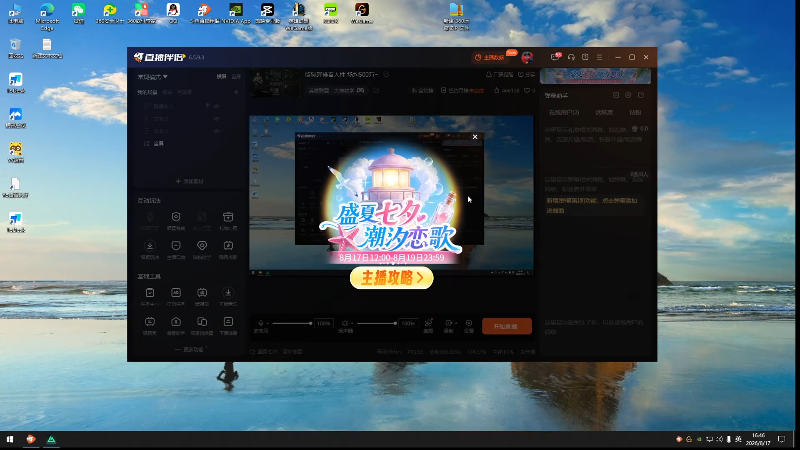This screenshot has height=450, width=800.
Task: Select the first scene tab 预览场景
Action: [x=147, y=92]
